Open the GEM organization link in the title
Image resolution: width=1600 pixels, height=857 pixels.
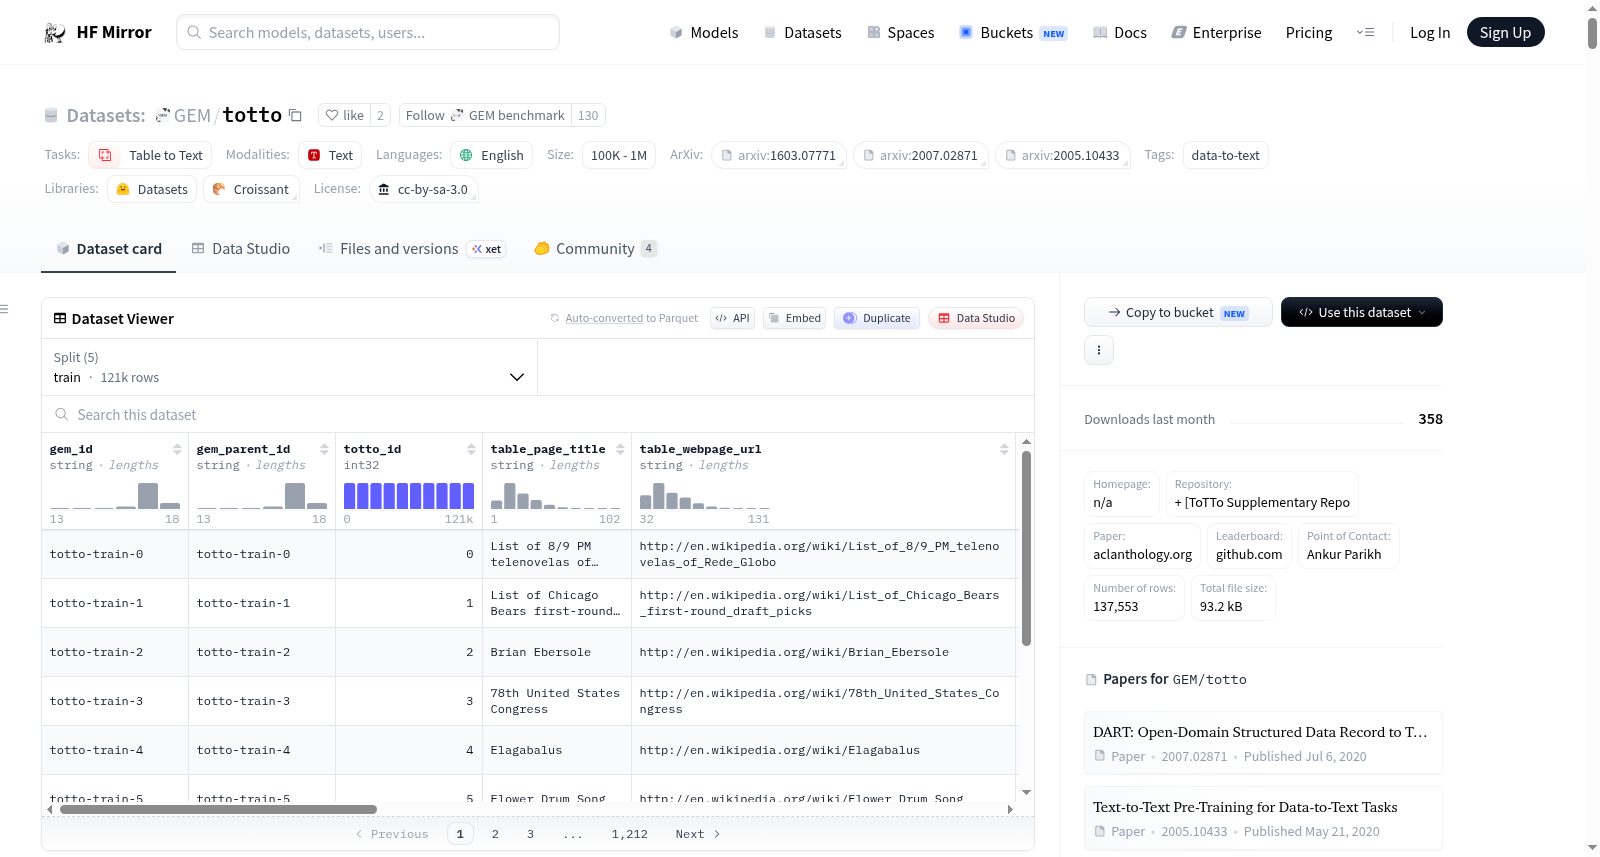192,115
